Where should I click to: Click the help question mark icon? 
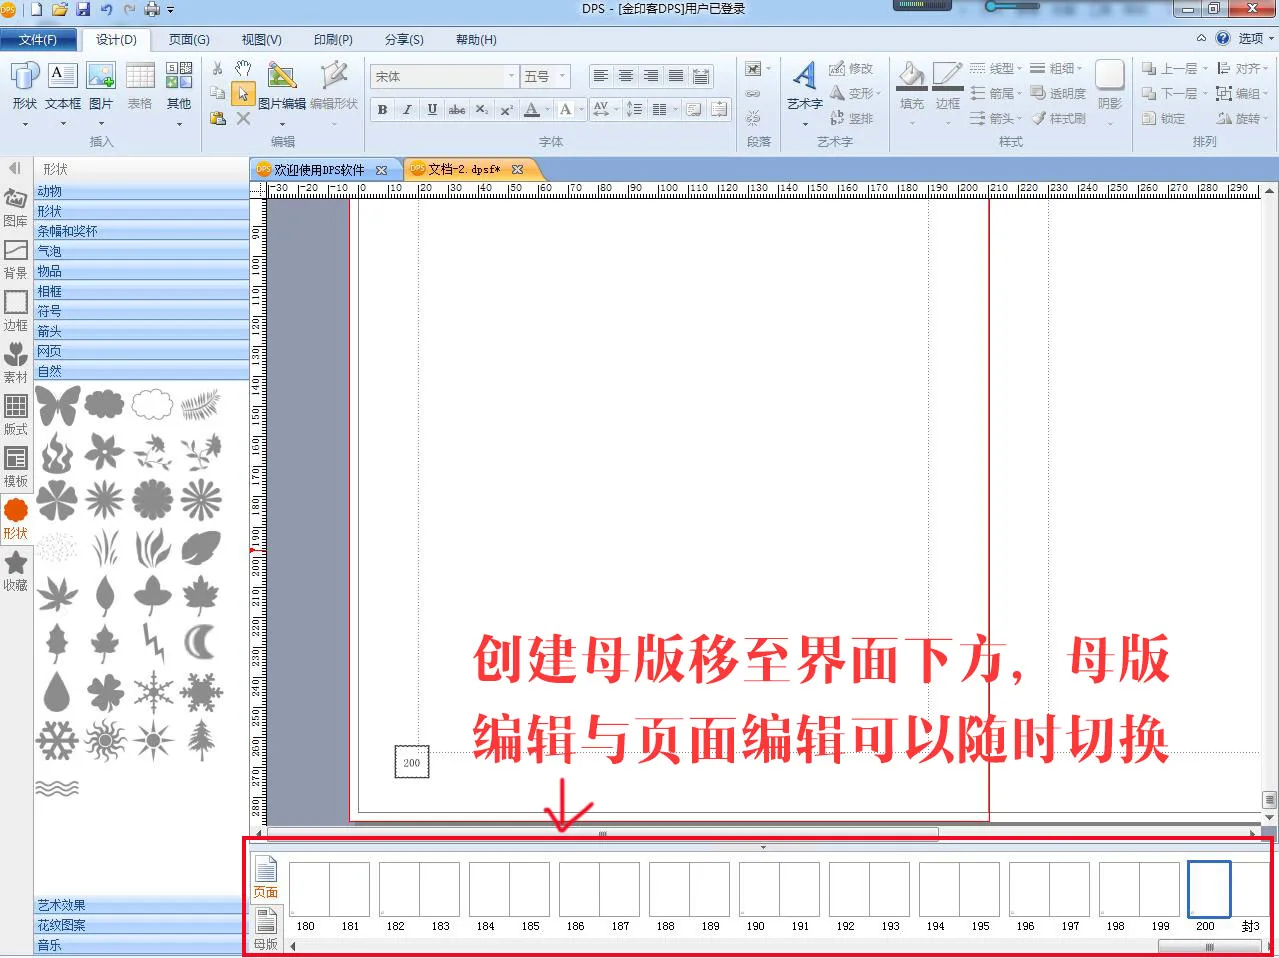[1223, 39]
